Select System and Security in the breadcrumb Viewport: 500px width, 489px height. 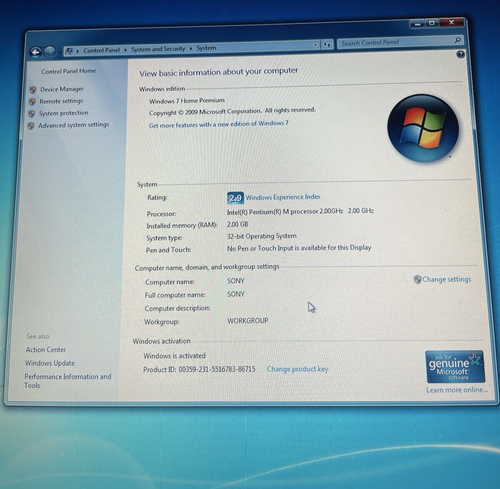point(158,49)
